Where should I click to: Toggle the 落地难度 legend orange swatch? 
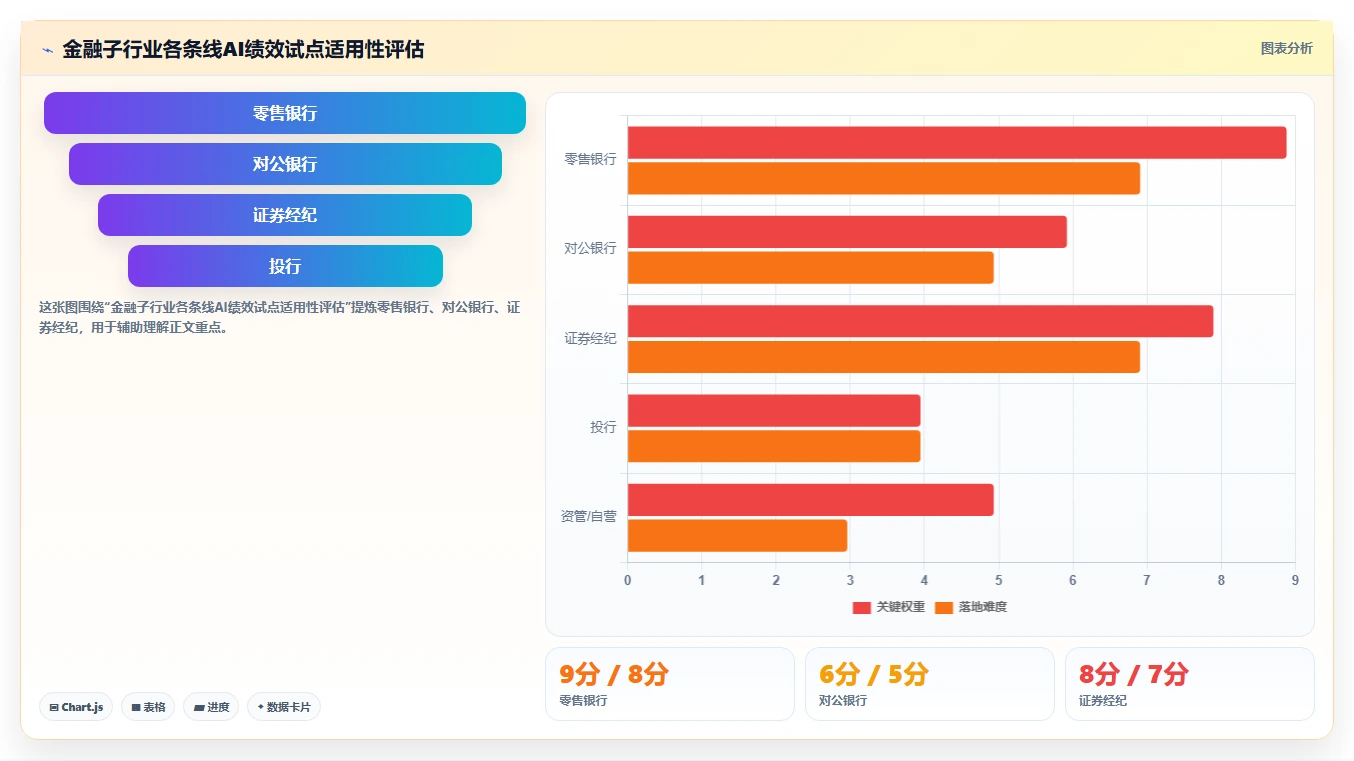click(x=944, y=607)
